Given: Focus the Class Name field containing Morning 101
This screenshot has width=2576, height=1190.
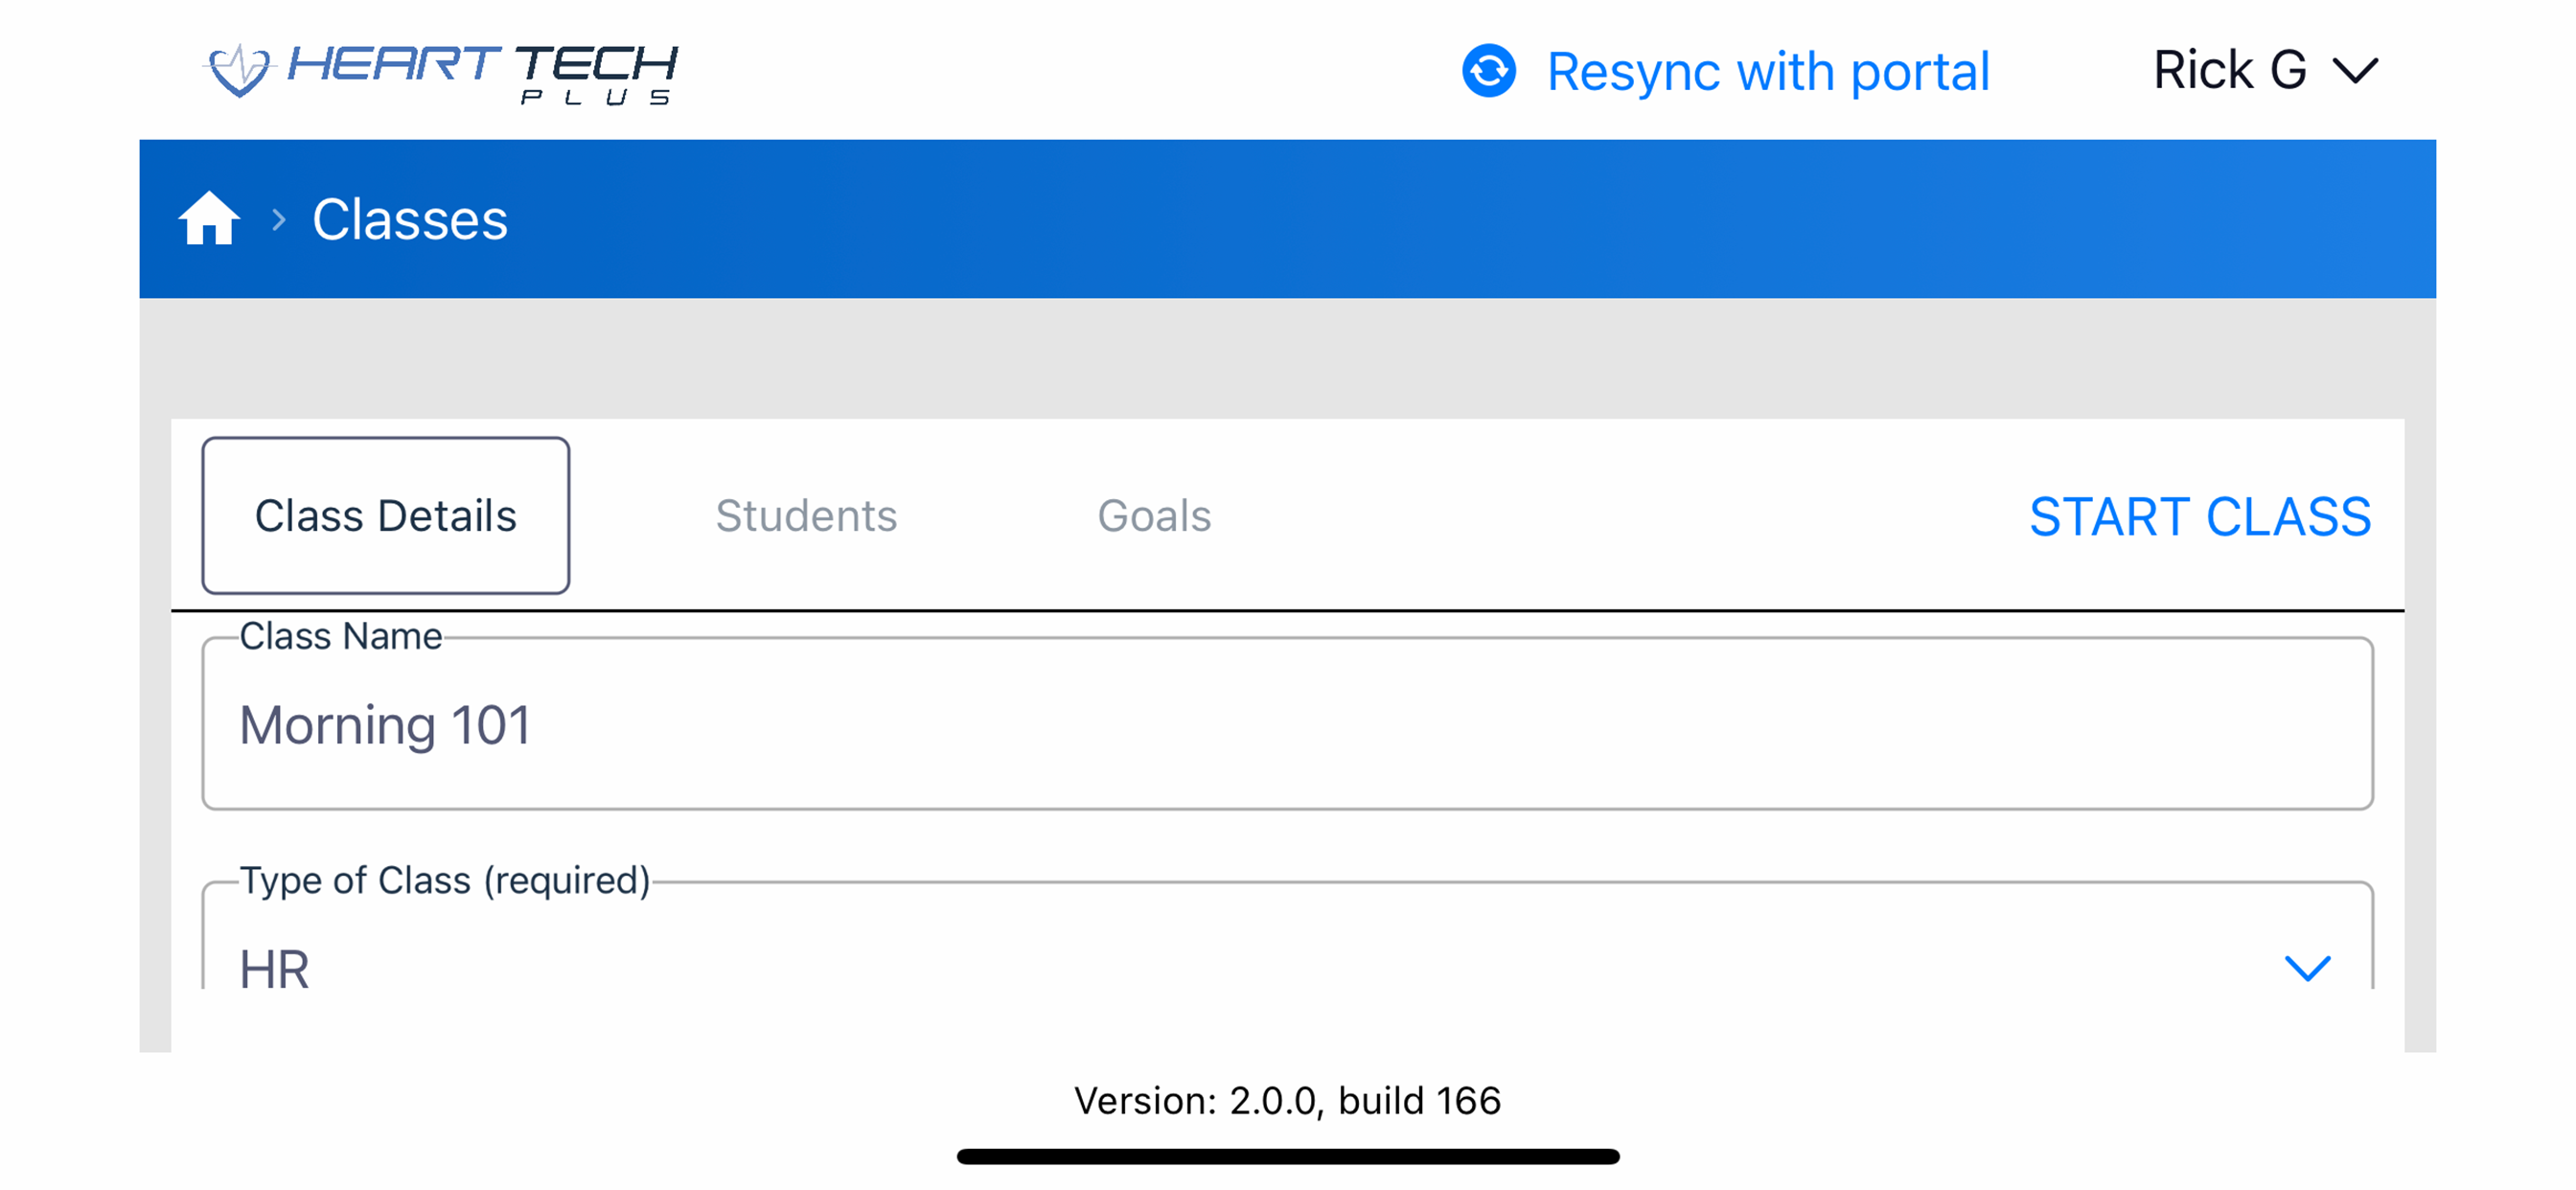Looking at the screenshot, I should [x=1287, y=724].
